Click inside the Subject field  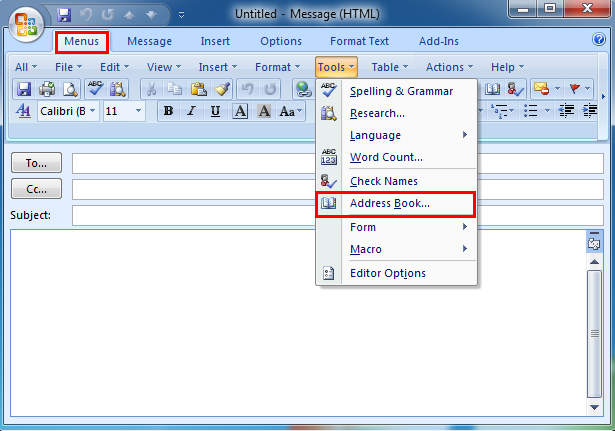click(x=337, y=215)
